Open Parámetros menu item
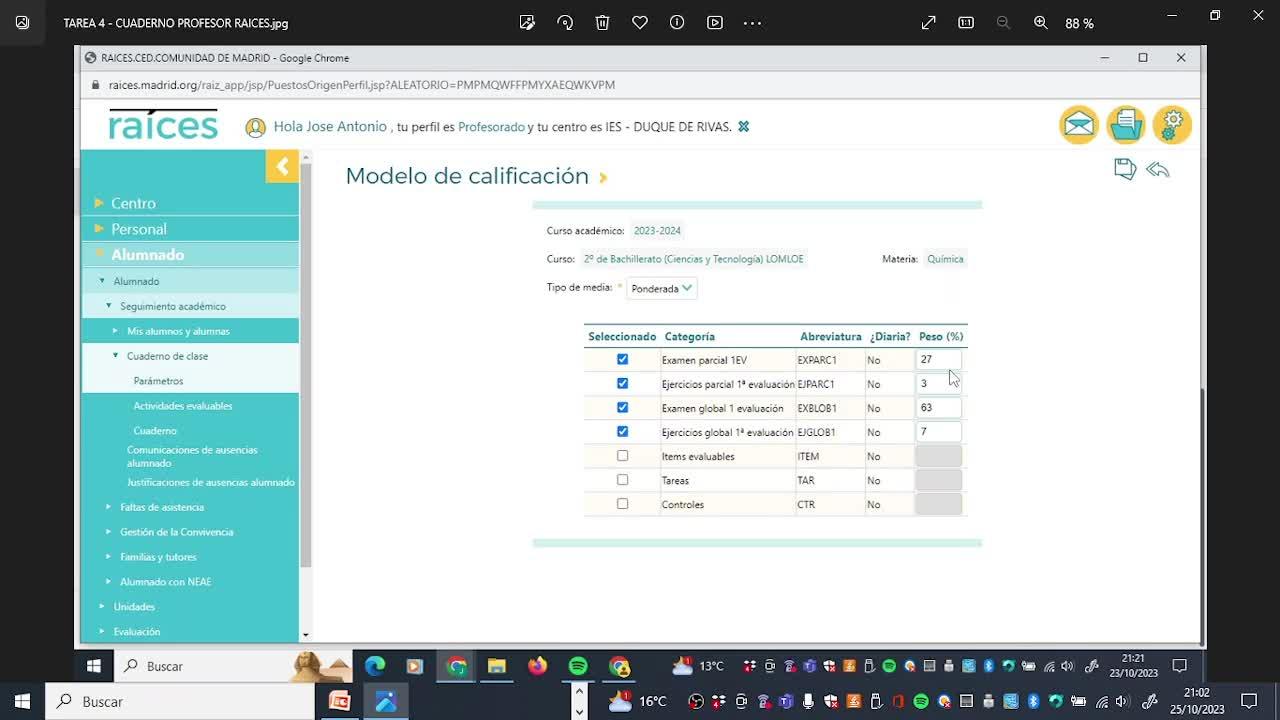Screen dimensions: 1280x720 (158, 381)
